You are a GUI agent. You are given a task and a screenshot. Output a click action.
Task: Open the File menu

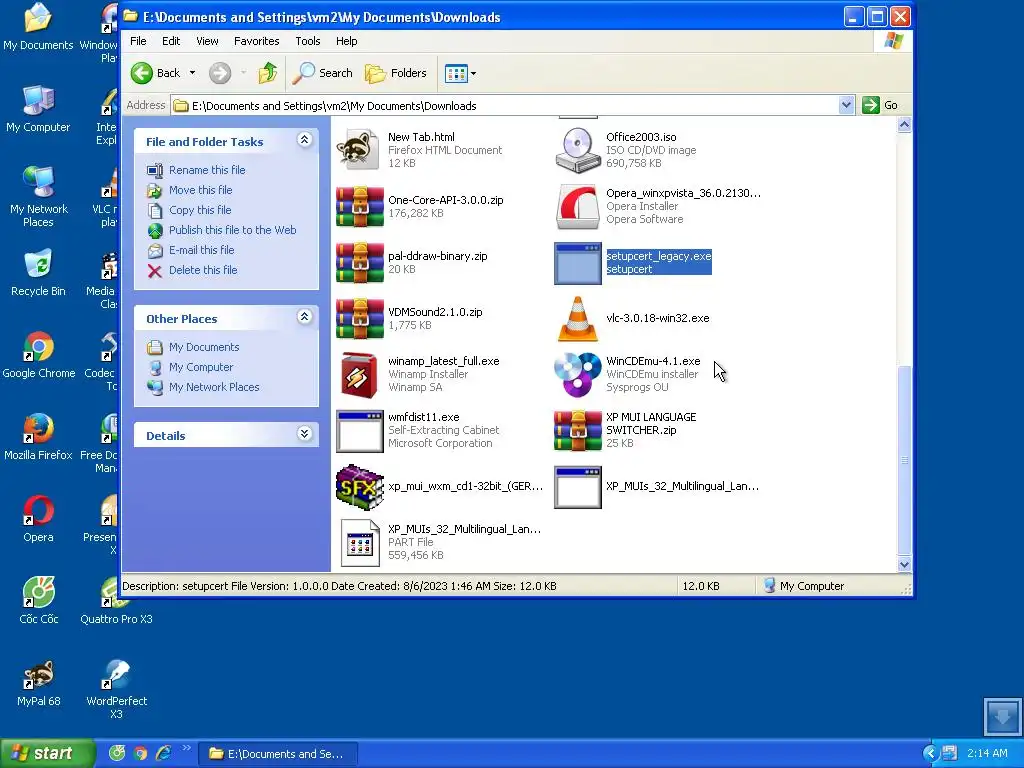click(138, 41)
